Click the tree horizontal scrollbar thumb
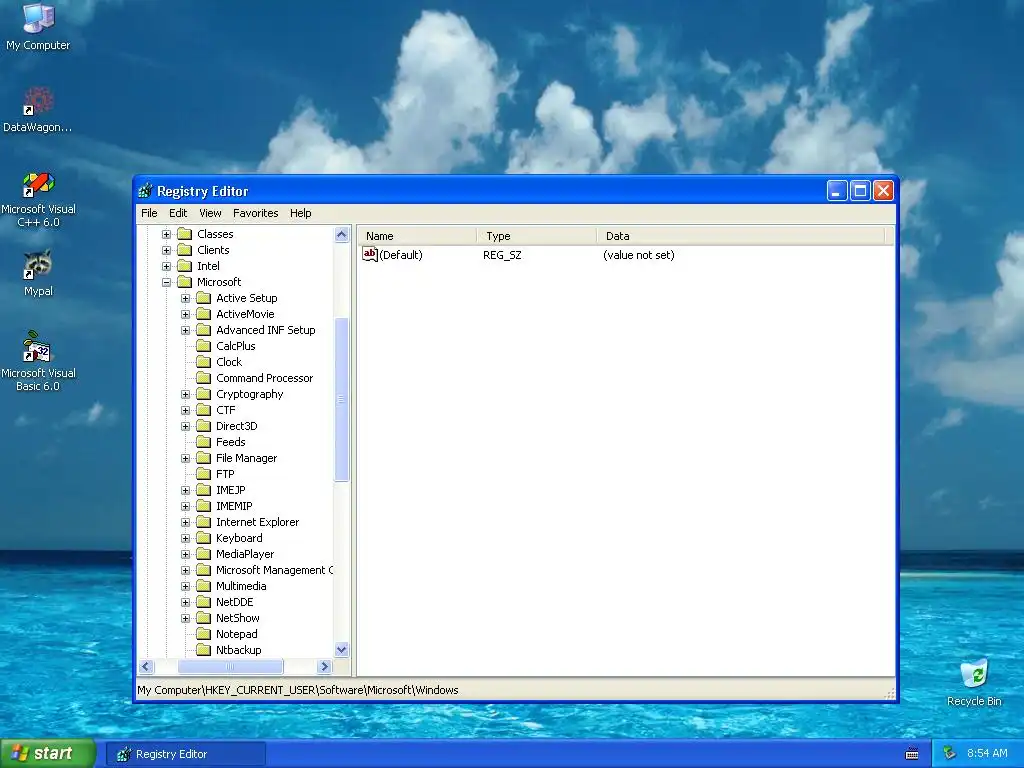The image size is (1024, 768). pos(231,667)
